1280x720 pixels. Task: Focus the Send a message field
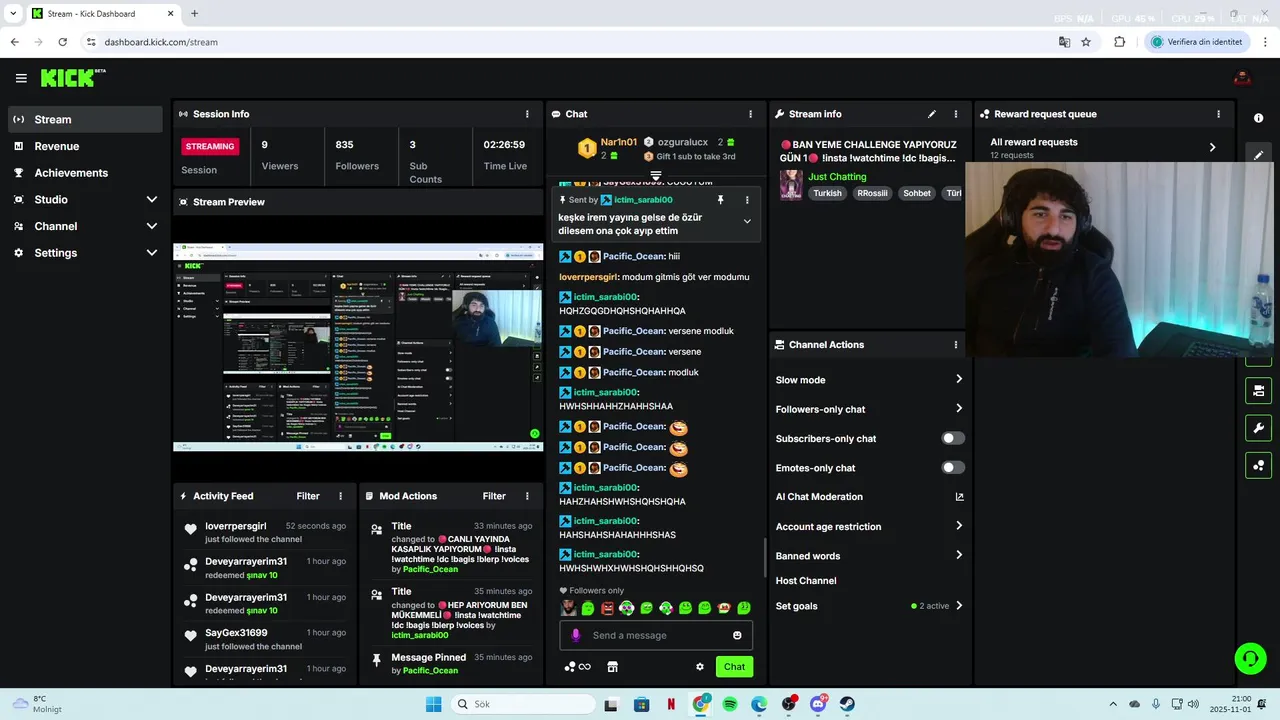(656, 635)
